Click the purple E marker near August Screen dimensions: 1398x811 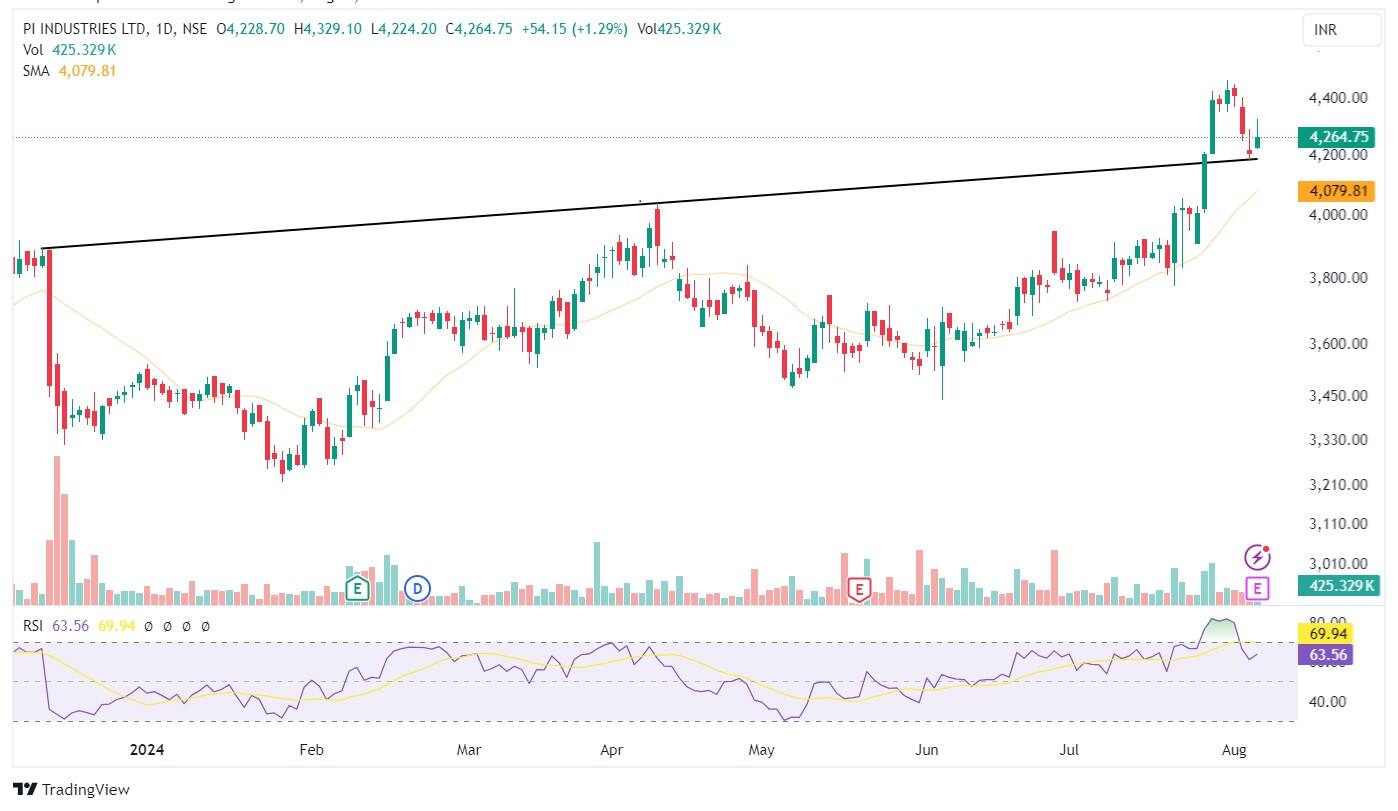click(1258, 588)
